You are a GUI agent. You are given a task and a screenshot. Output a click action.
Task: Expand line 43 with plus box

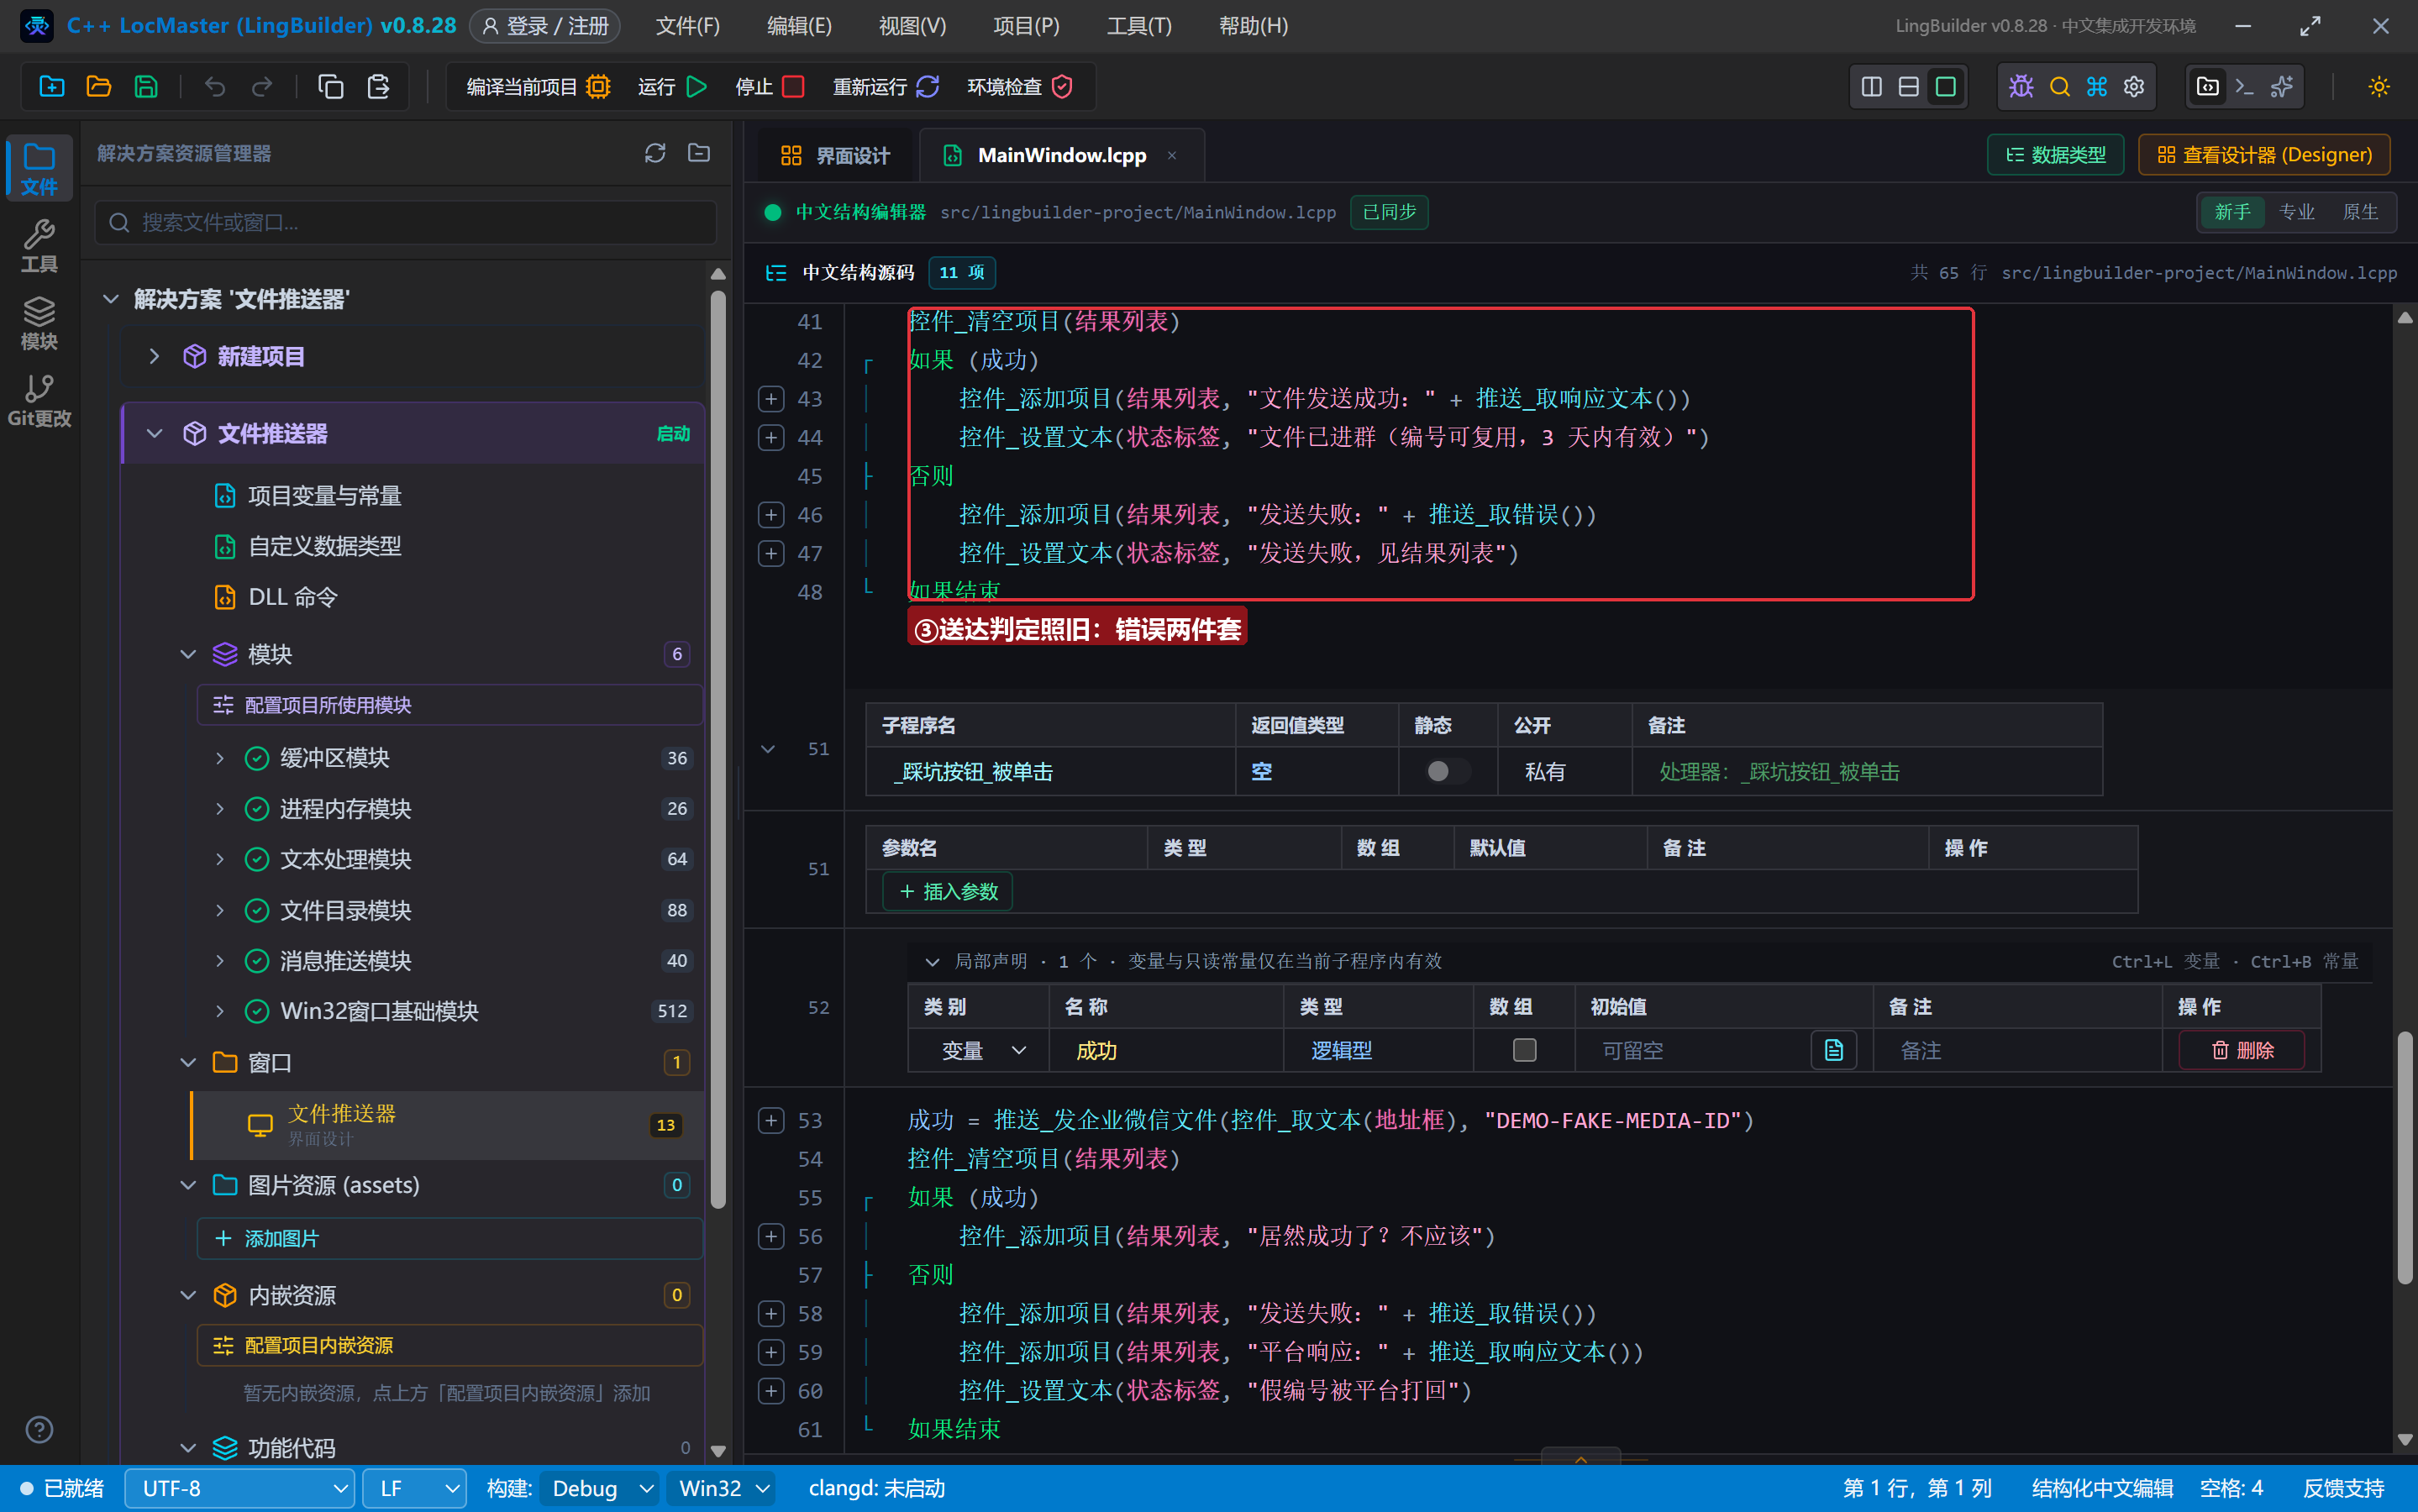(771, 399)
